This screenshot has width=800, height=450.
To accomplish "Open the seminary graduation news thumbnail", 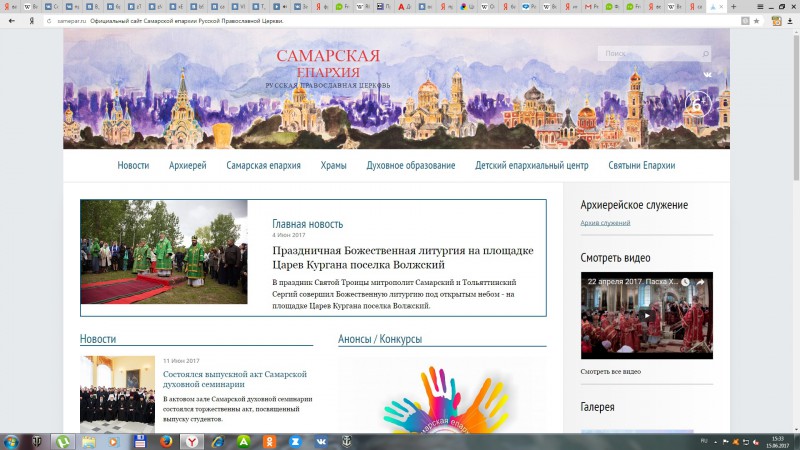I will [x=117, y=394].
